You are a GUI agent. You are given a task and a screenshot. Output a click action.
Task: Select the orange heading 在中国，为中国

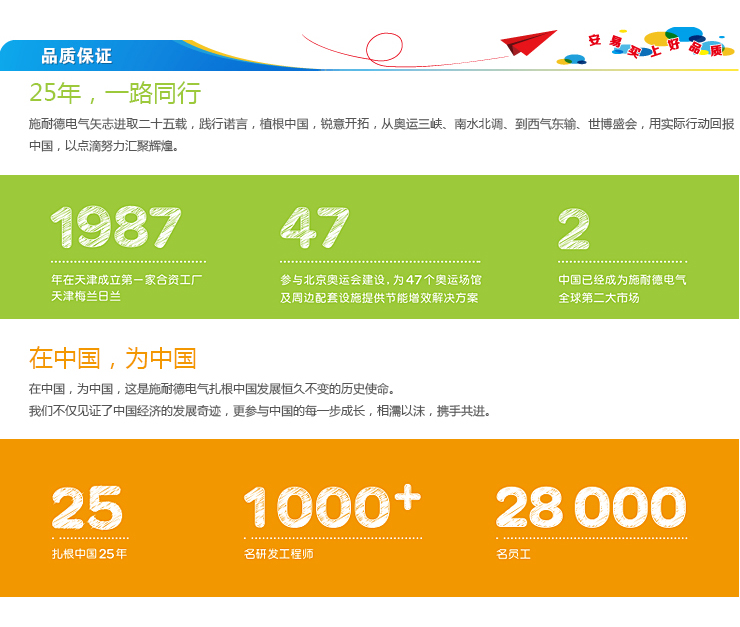click(112, 358)
